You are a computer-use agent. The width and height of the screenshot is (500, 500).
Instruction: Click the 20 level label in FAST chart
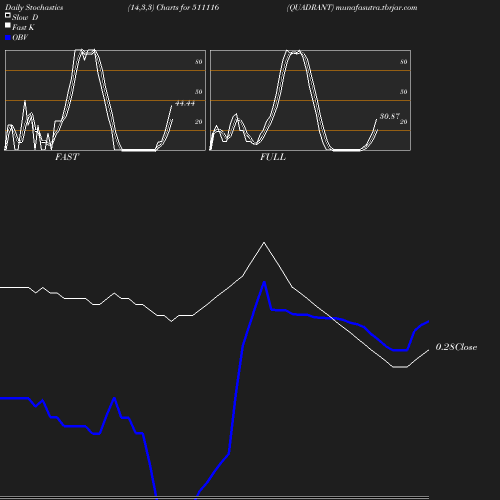199,122
